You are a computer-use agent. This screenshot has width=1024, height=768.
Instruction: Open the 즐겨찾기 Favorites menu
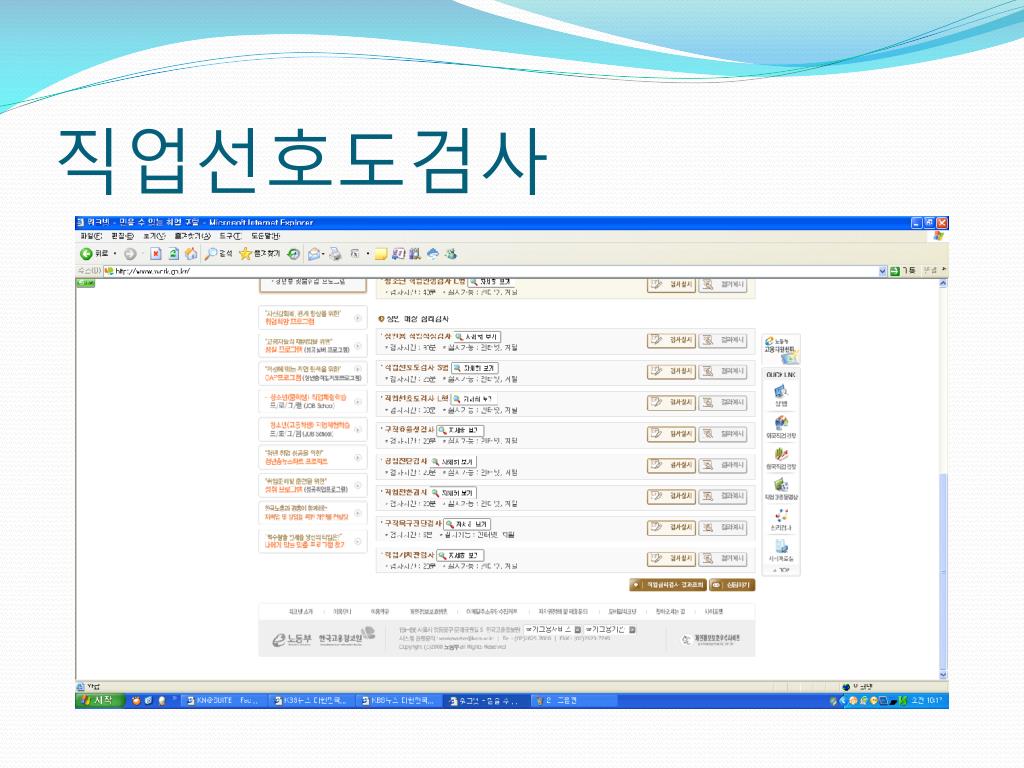pyautogui.click(x=192, y=236)
